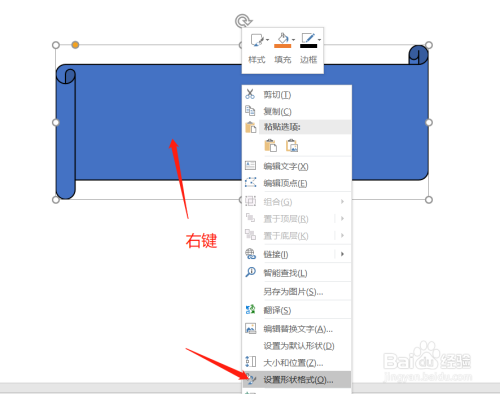Image resolution: width=500 pixels, height=394 pixels.
Task: Click the Edit Text icon
Action: [250, 165]
